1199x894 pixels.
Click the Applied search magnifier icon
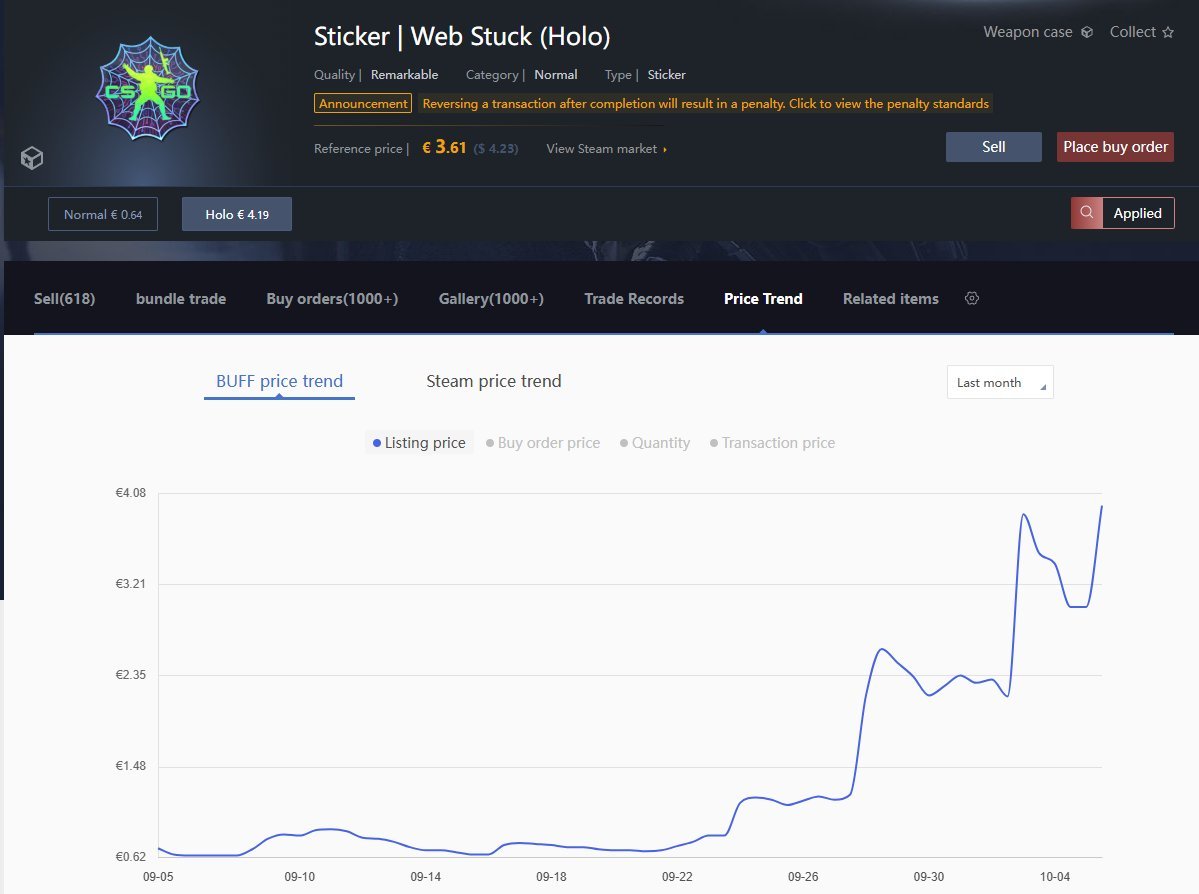pos(1087,213)
